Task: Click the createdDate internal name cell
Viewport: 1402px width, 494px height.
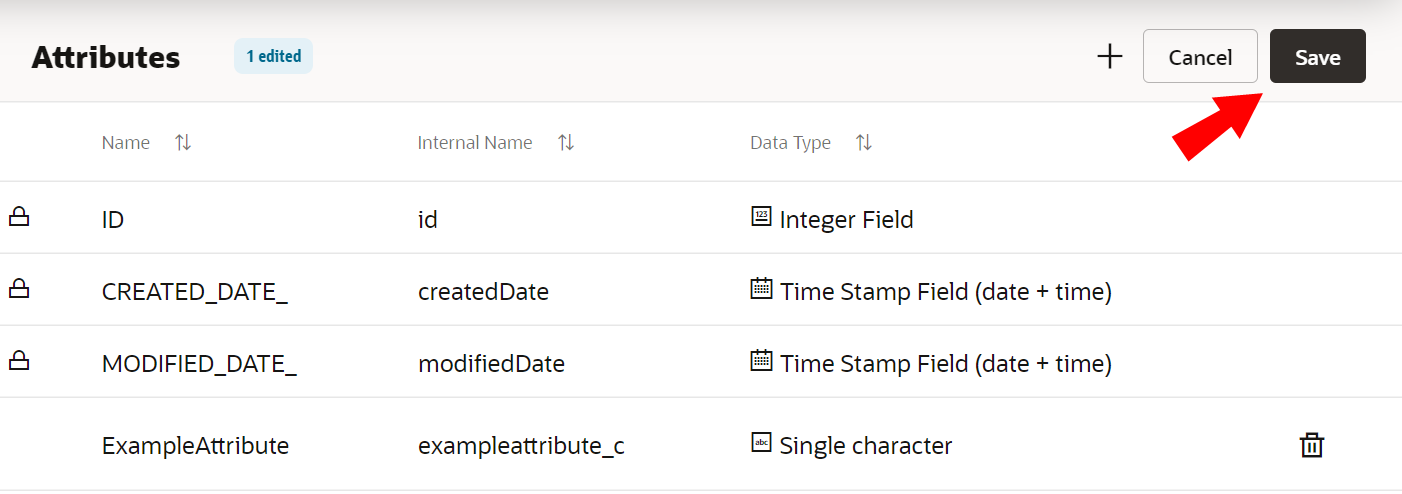Action: click(483, 292)
